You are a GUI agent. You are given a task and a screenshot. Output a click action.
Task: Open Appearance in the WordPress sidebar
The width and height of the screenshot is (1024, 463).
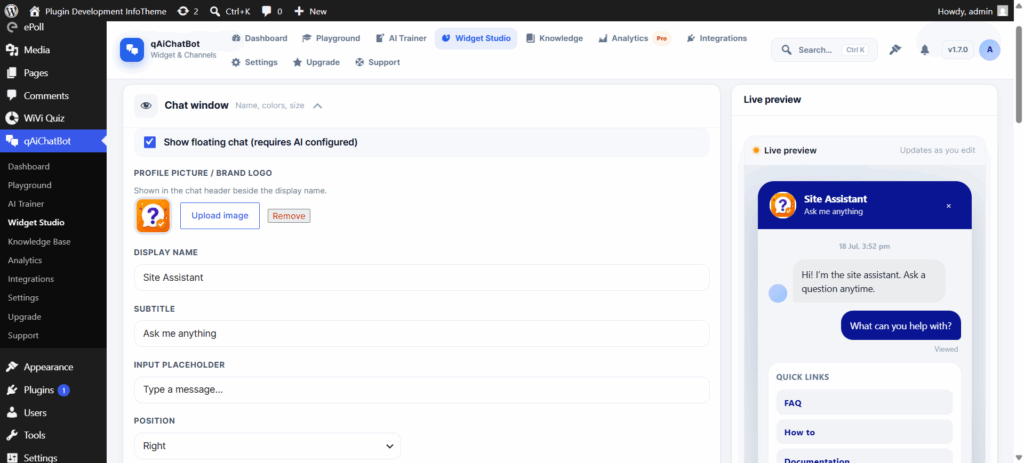pos(48,367)
